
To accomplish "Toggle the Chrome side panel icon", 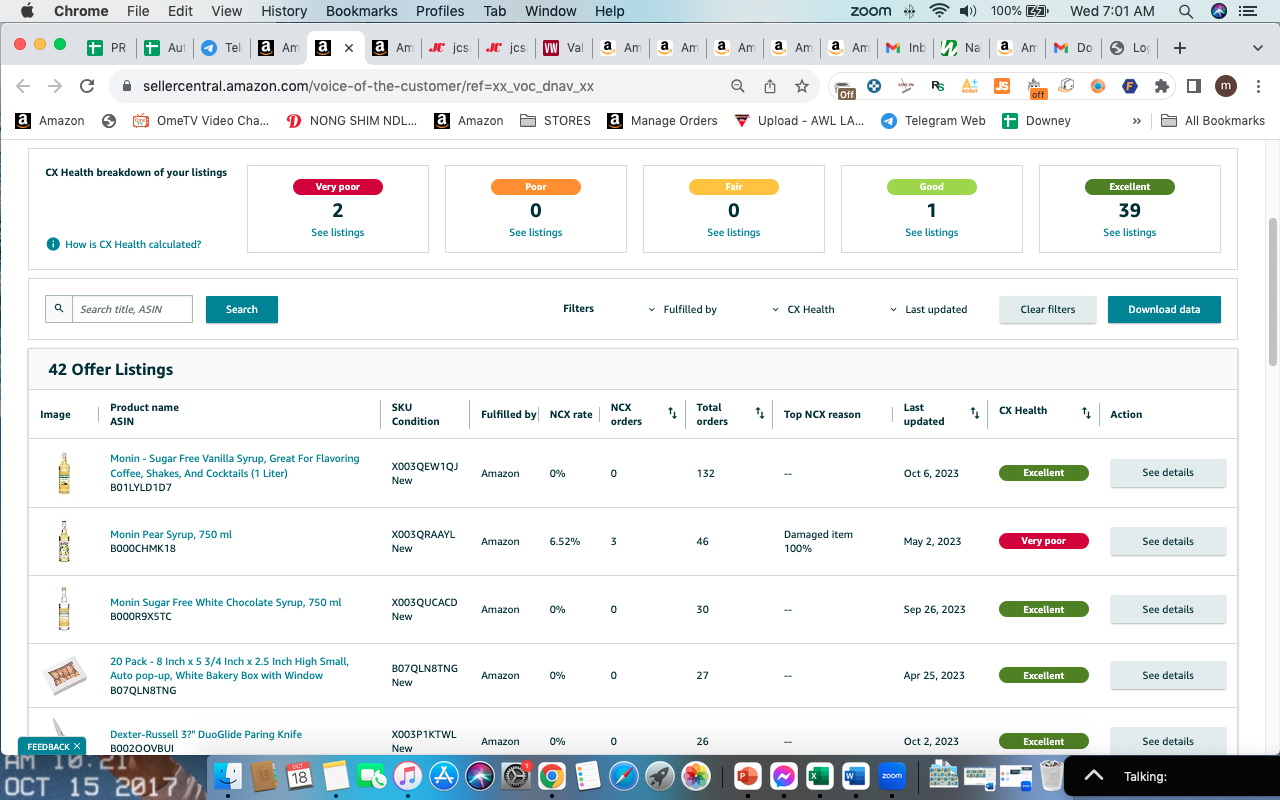I will click(x=1193, y=86).
